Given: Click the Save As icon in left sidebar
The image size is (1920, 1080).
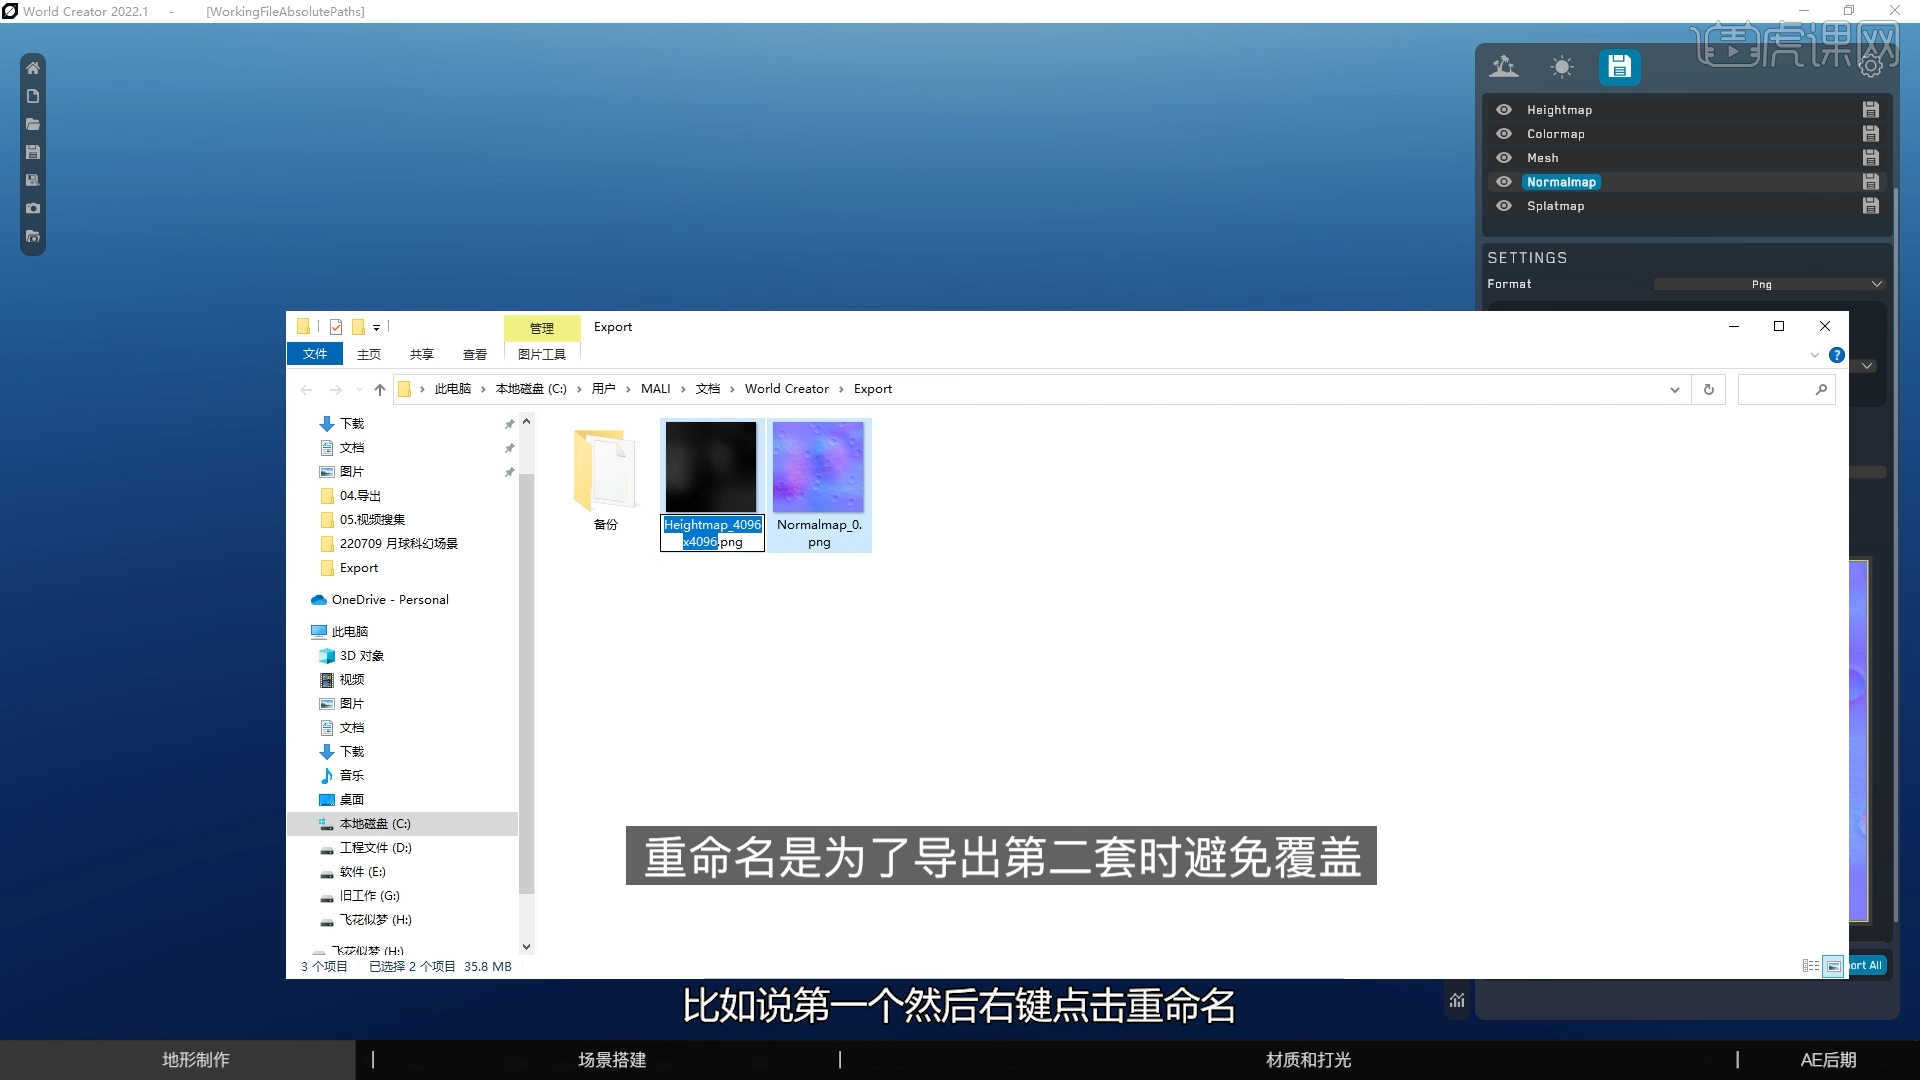Looking at the screenshot, I should [x=33, y=180].
